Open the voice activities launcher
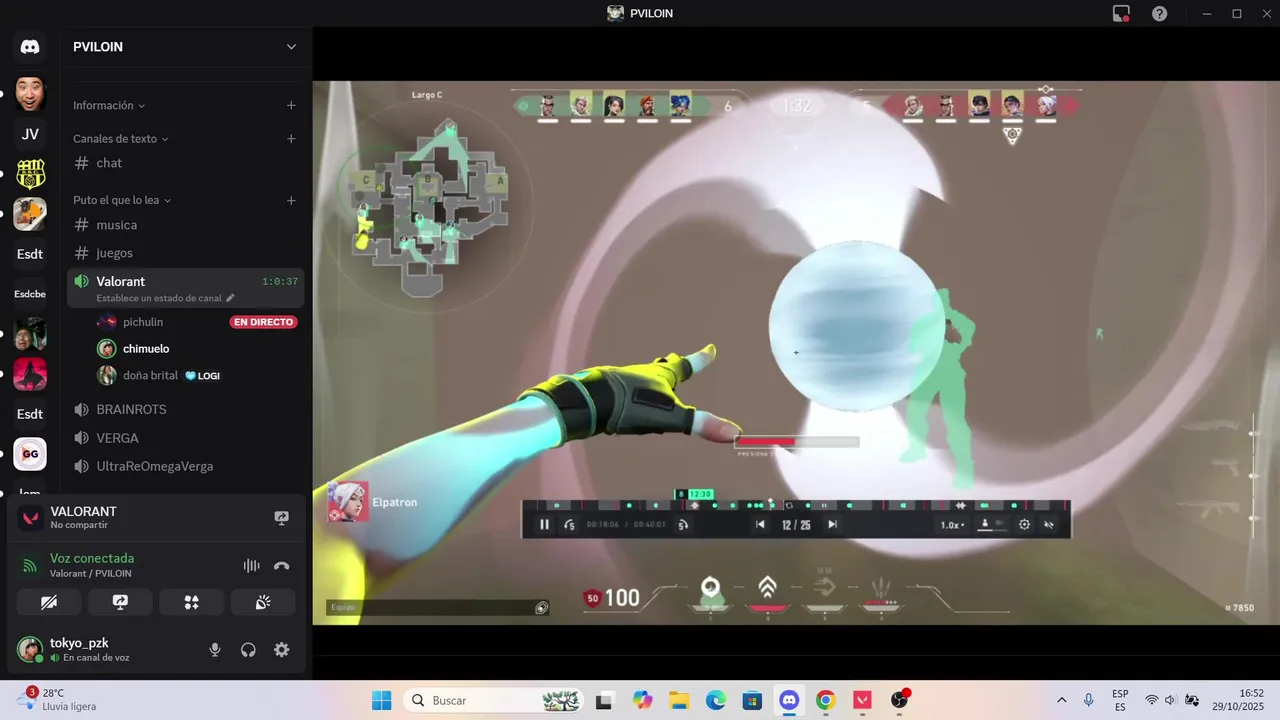This screenshot has height=720, width=1280. 191,602
